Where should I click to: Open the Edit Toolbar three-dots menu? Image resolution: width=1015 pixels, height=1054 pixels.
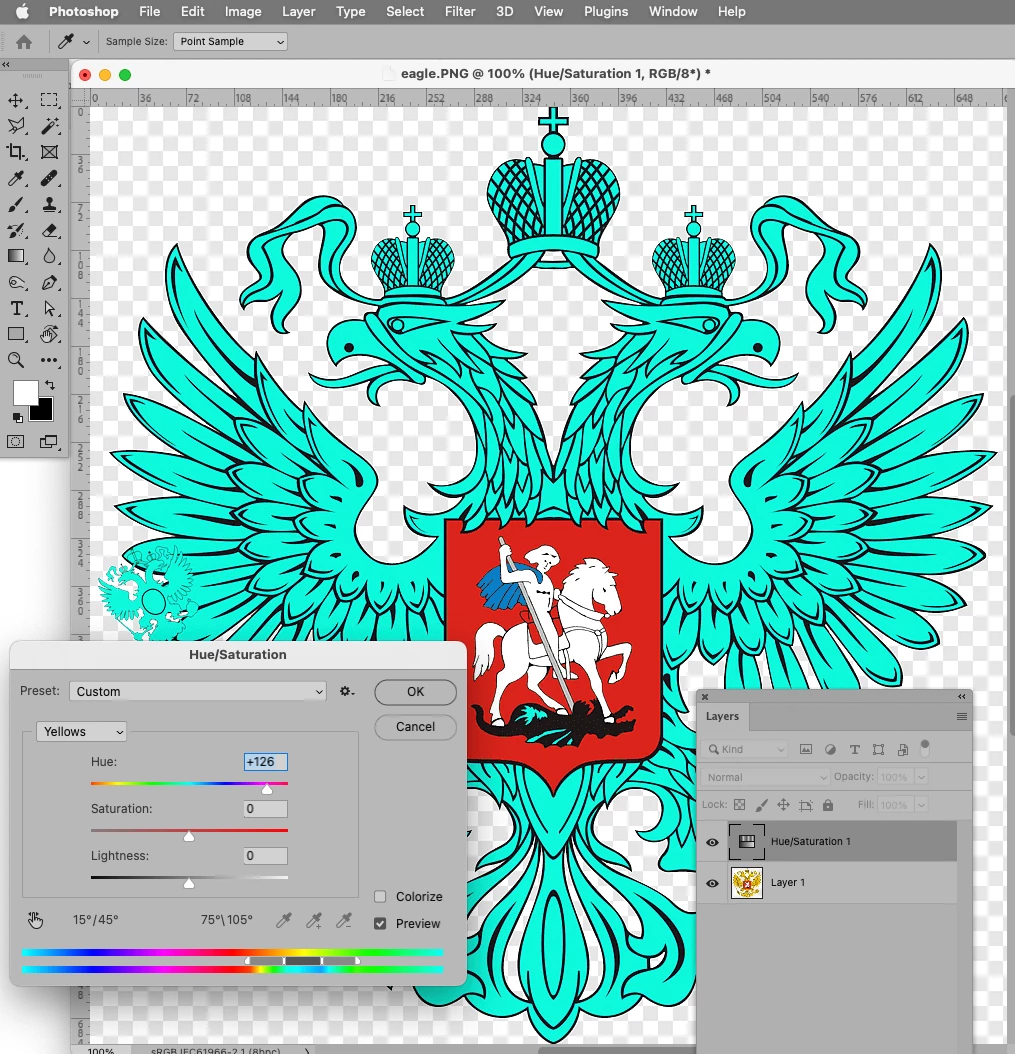point(49,360)
